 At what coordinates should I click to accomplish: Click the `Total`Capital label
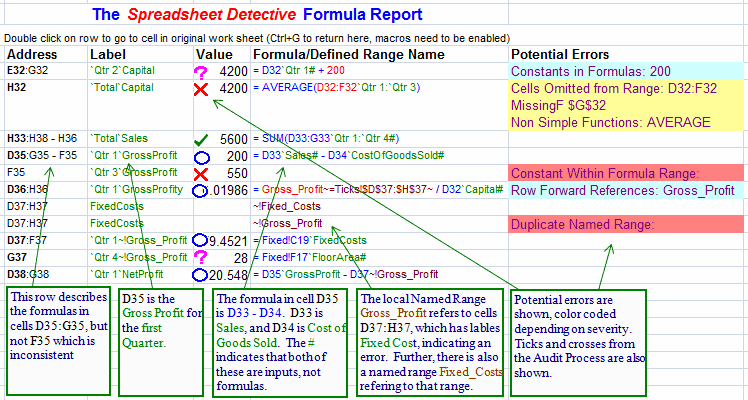(122, 87)
